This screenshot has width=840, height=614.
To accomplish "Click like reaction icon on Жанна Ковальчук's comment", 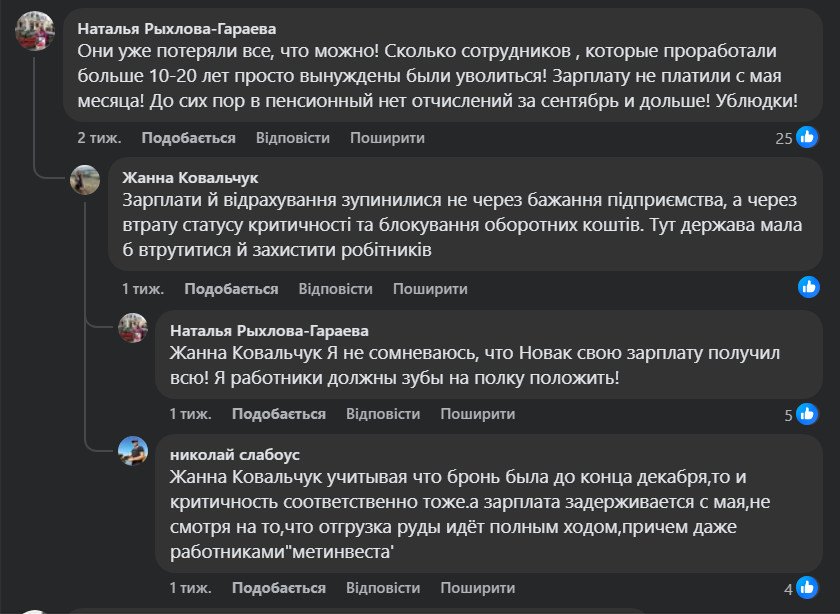I will (808, 287).
